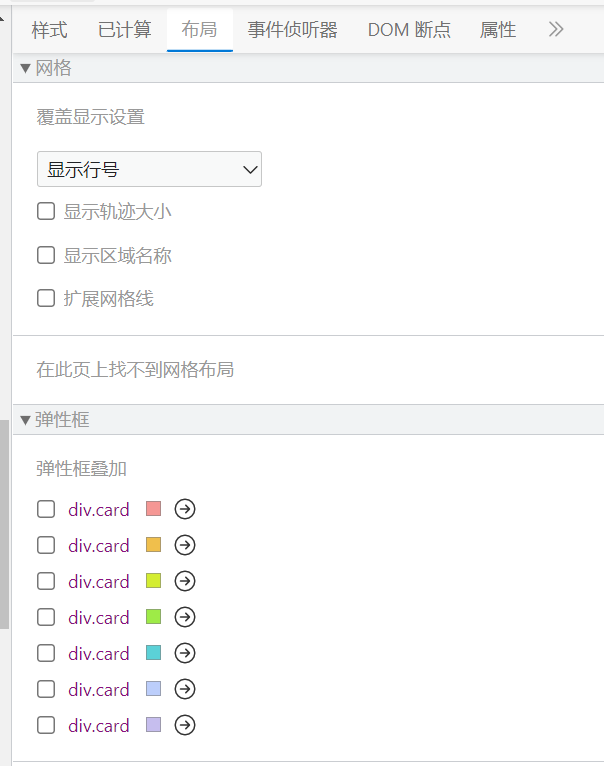Click the last div.card element link

(98, 726)
